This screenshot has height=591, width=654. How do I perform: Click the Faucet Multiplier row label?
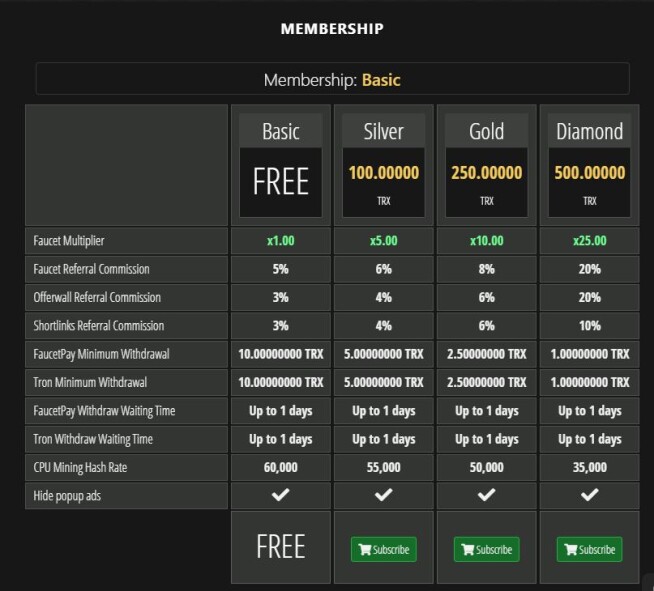point(69,241)
